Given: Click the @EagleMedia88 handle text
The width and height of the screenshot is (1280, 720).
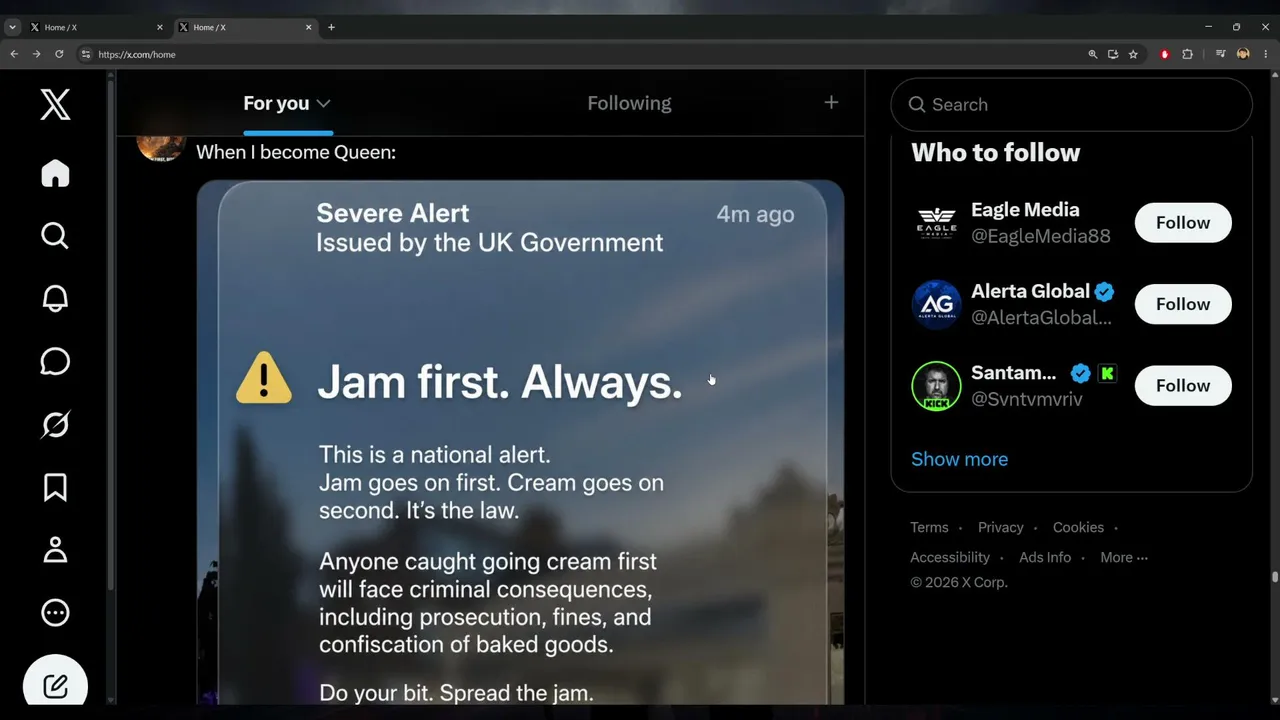Looking at the screenshot, I should pyautogui.click(x=1041, y=236).
